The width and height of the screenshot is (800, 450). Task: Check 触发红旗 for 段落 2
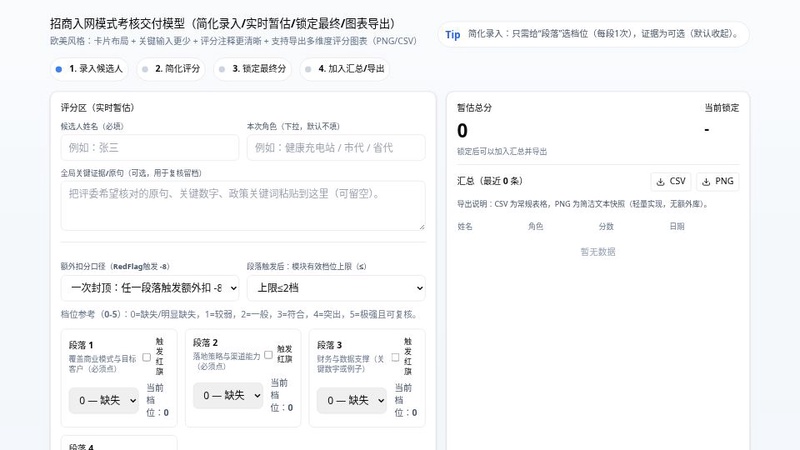click(x=268, y=355)
